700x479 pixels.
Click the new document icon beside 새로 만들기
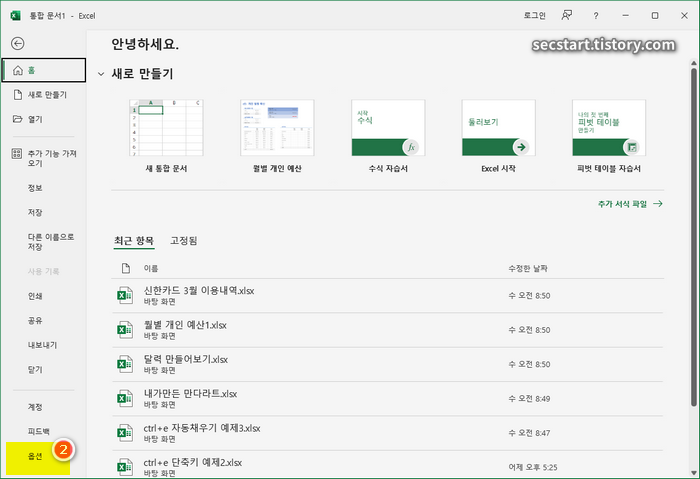point(17,95)
